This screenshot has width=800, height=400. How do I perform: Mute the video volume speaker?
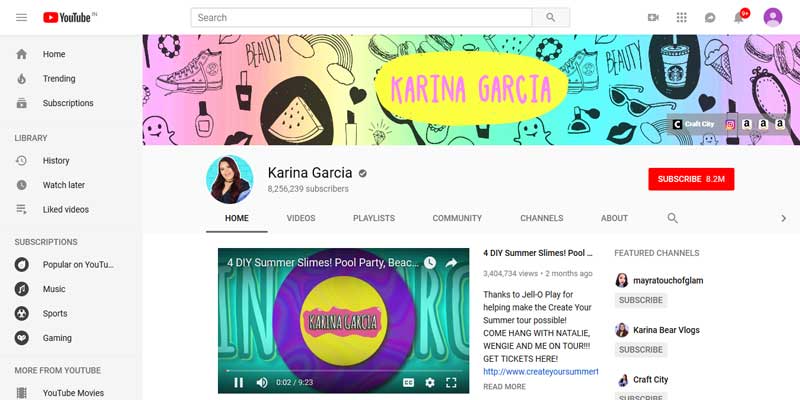tap(262, 382)
